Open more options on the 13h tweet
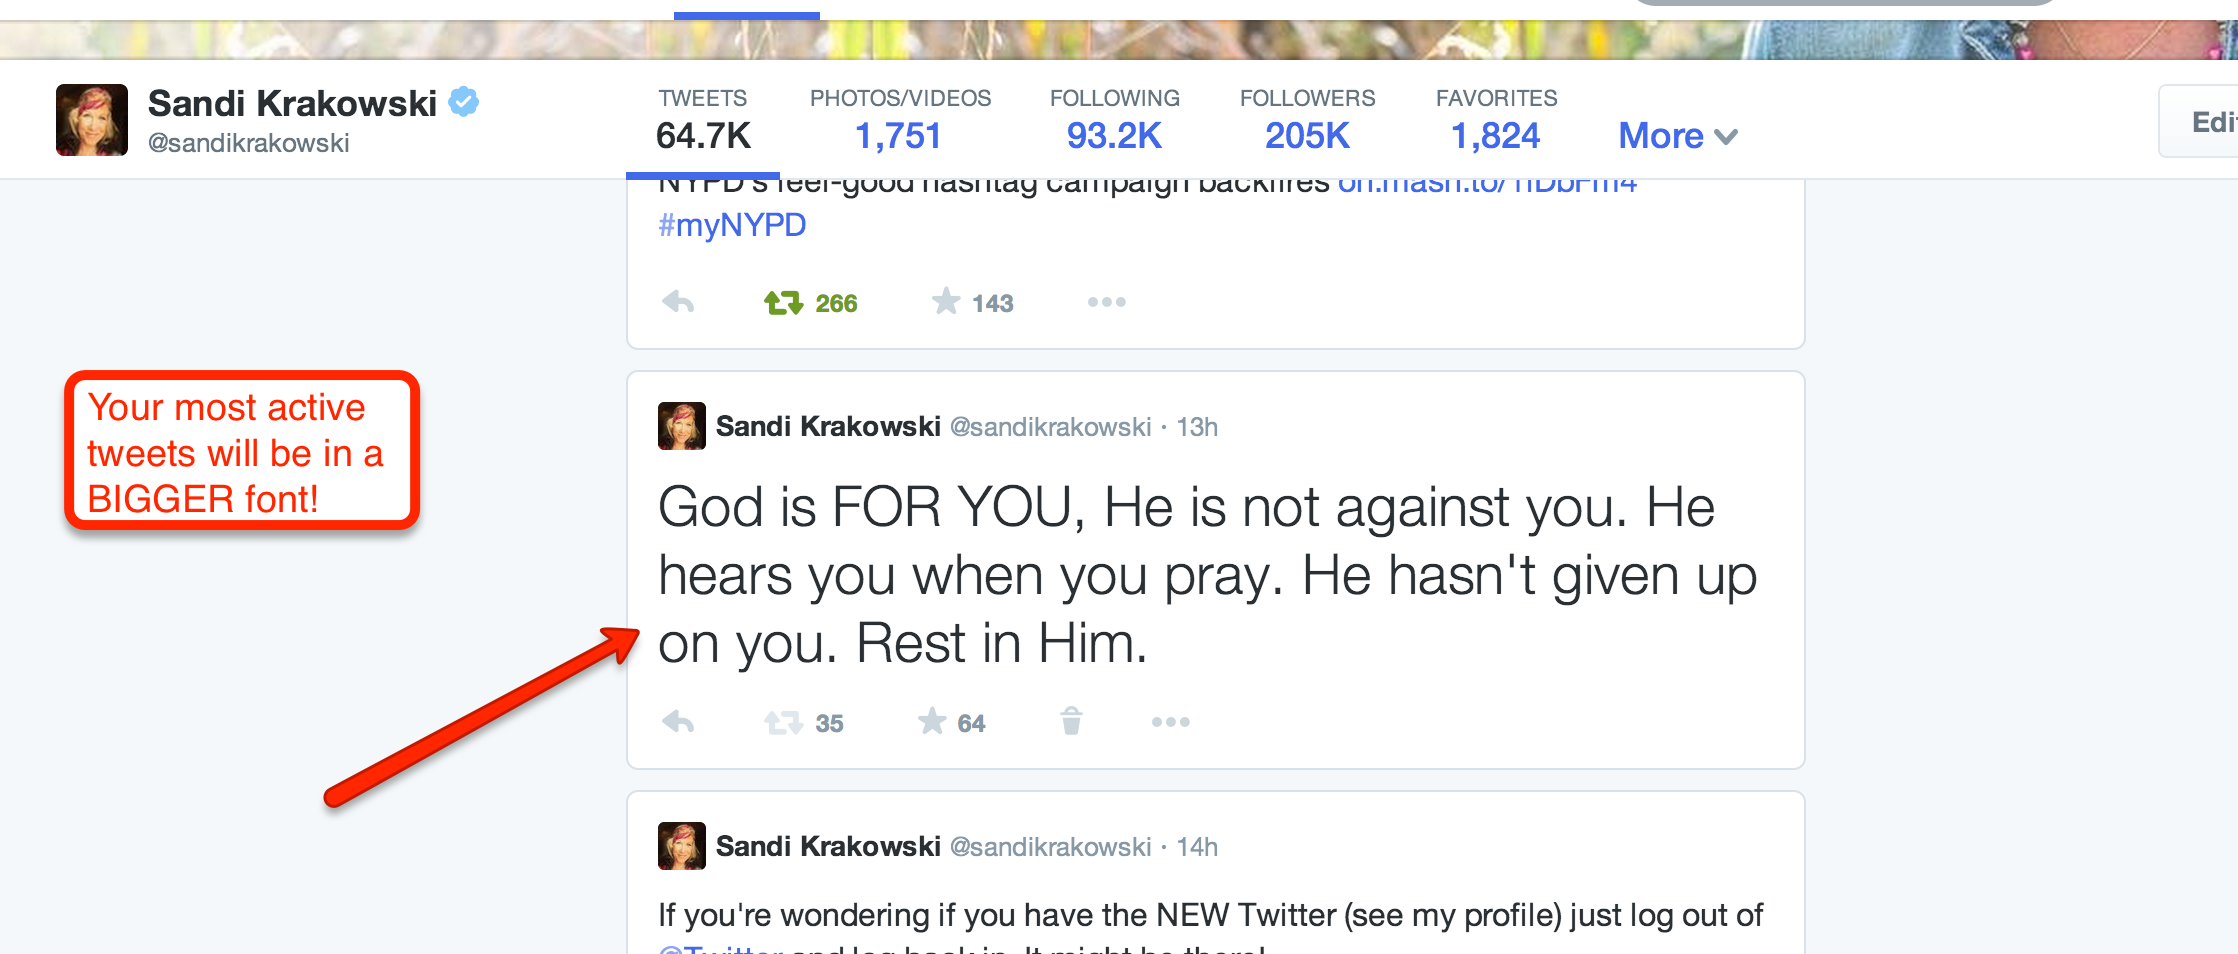 point(1170,722)
